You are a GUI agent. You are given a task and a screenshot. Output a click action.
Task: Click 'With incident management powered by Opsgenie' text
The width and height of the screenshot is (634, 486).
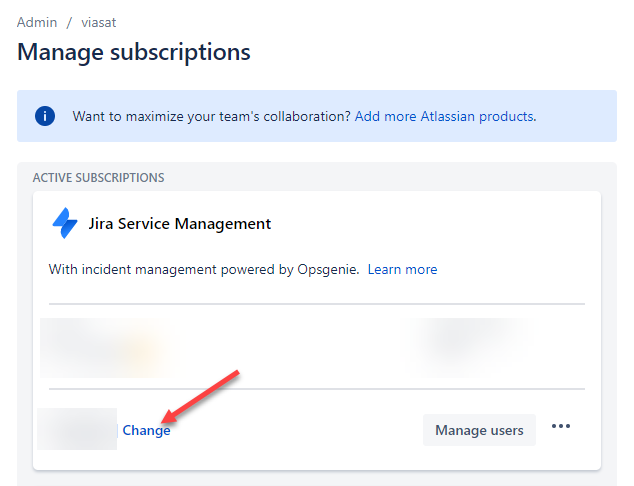coord(204,269)
